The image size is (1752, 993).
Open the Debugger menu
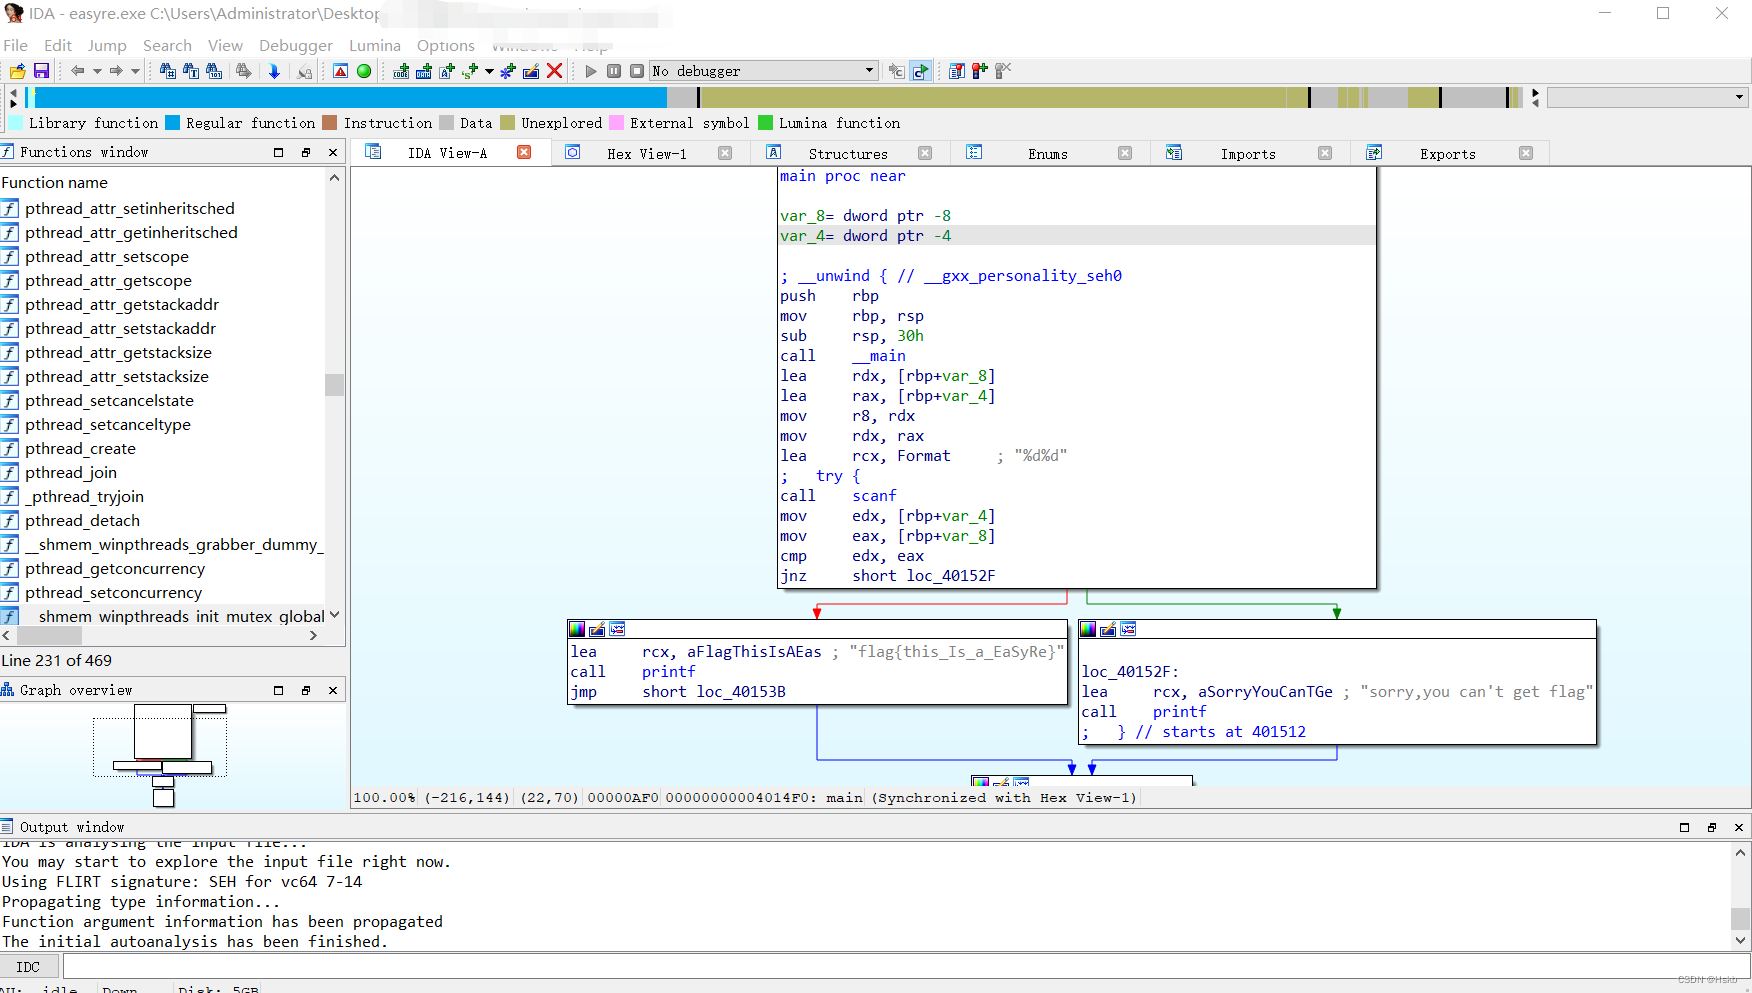click(296, 46)
